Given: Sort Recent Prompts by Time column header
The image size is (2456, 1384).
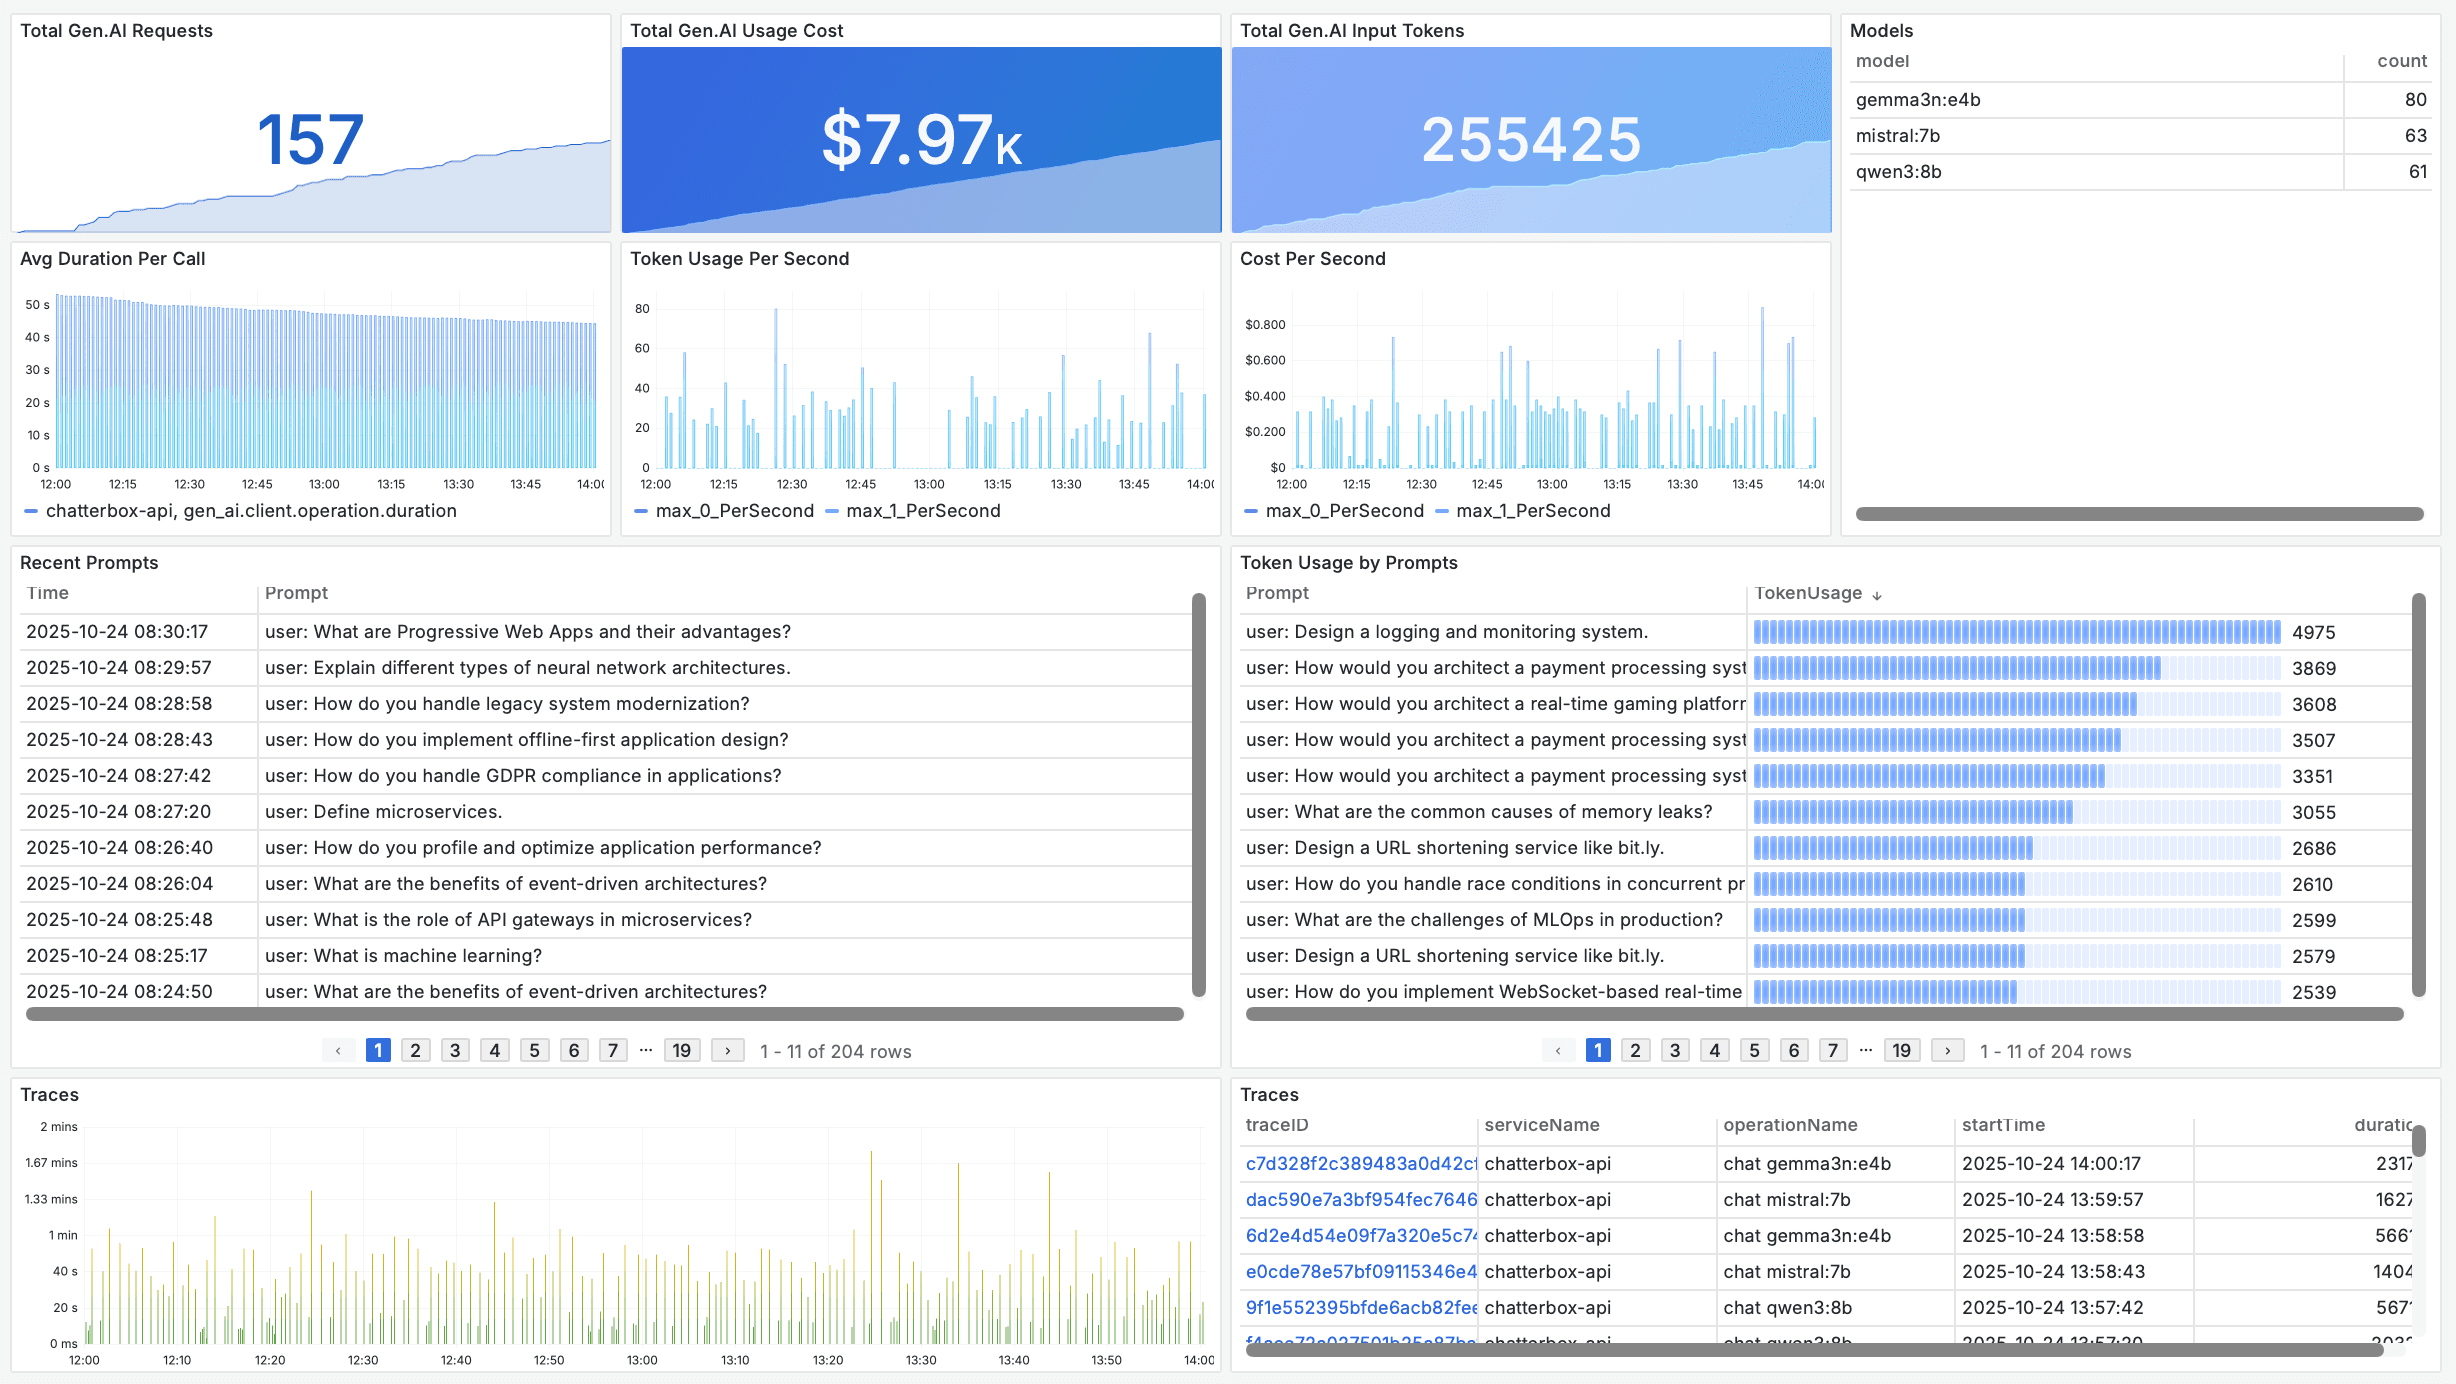Looking at the screenshot, I should pyautogui.click(x=48, y=593).
